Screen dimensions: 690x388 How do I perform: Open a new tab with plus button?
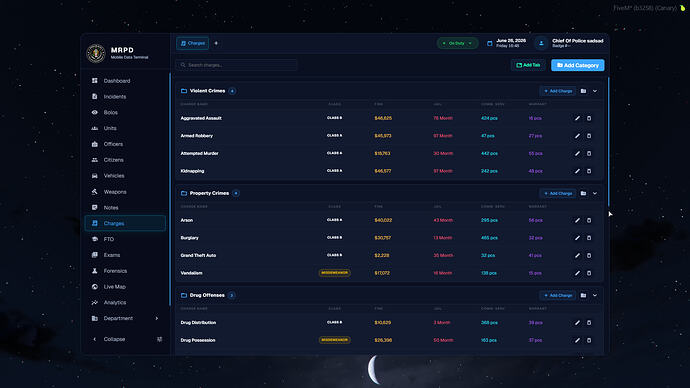tap(216, 43)
